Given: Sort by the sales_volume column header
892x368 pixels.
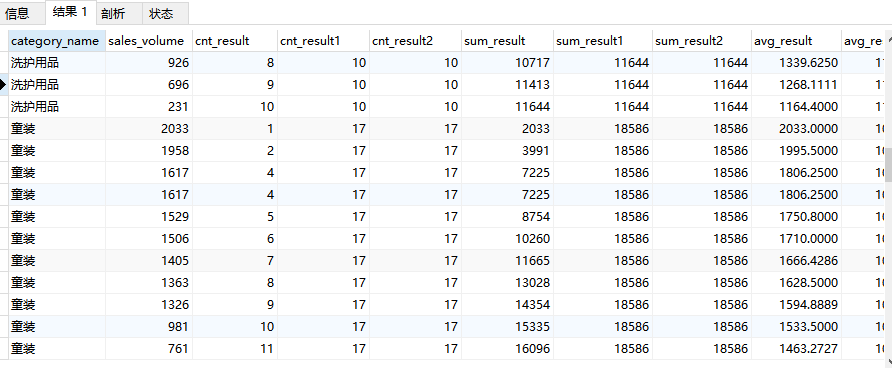Looking at the screenshot, I should click(x=148, y=41).
